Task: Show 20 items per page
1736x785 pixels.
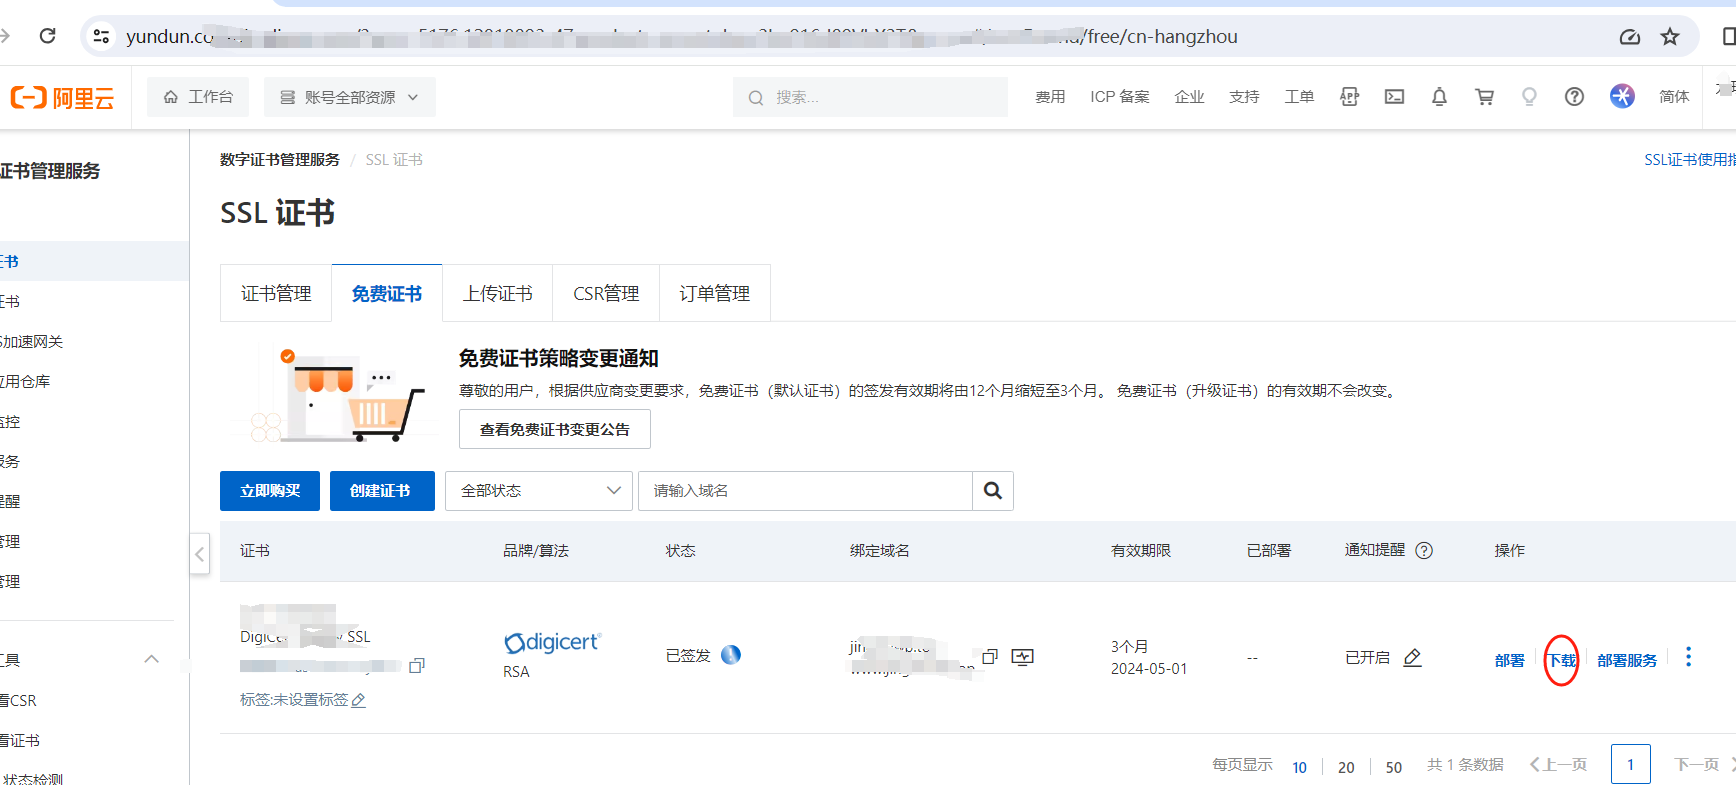Action: pyautogui.click(x=1346, y=767)
